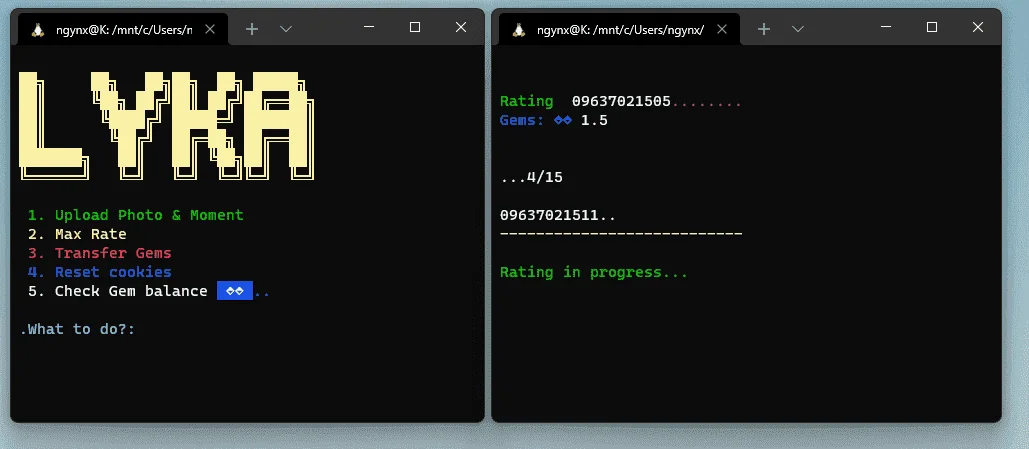
Task: Expand the profile dropdown in right terminal
Action: pyautogui.click(x=797, y=29)
